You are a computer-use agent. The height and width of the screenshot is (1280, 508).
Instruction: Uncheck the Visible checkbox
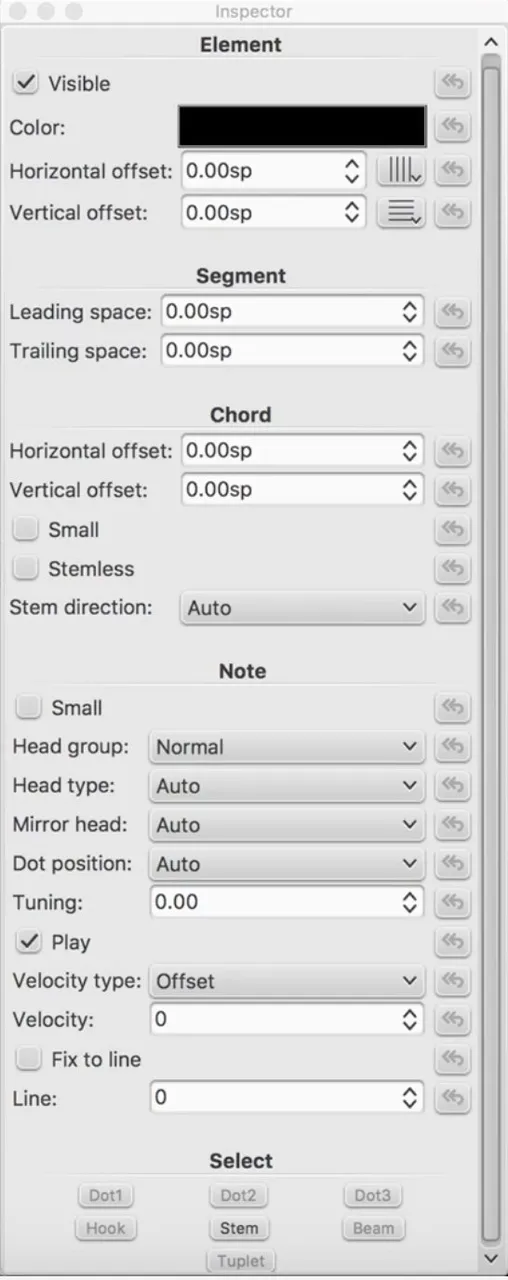click(25, 84)
